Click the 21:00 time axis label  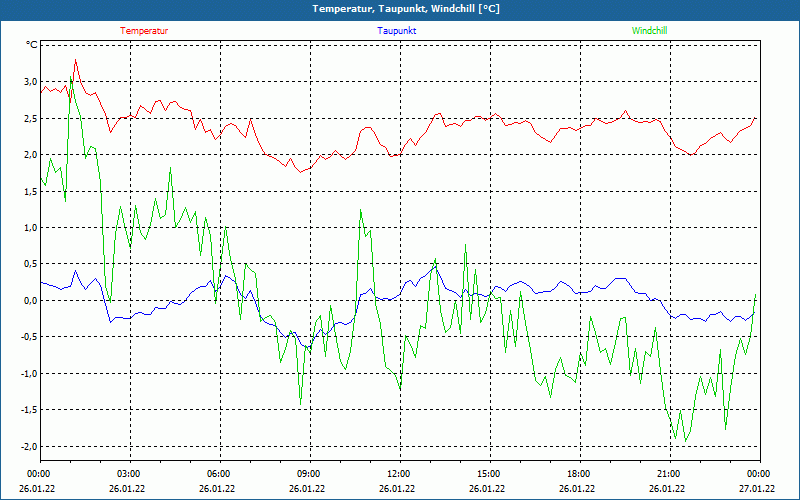[670, 474]
